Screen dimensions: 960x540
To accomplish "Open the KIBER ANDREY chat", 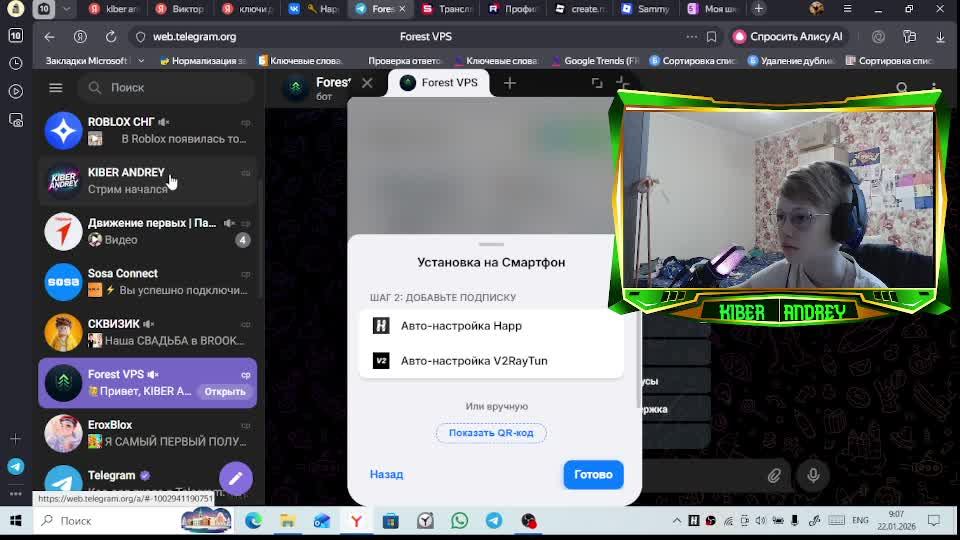I will (148, 181).
